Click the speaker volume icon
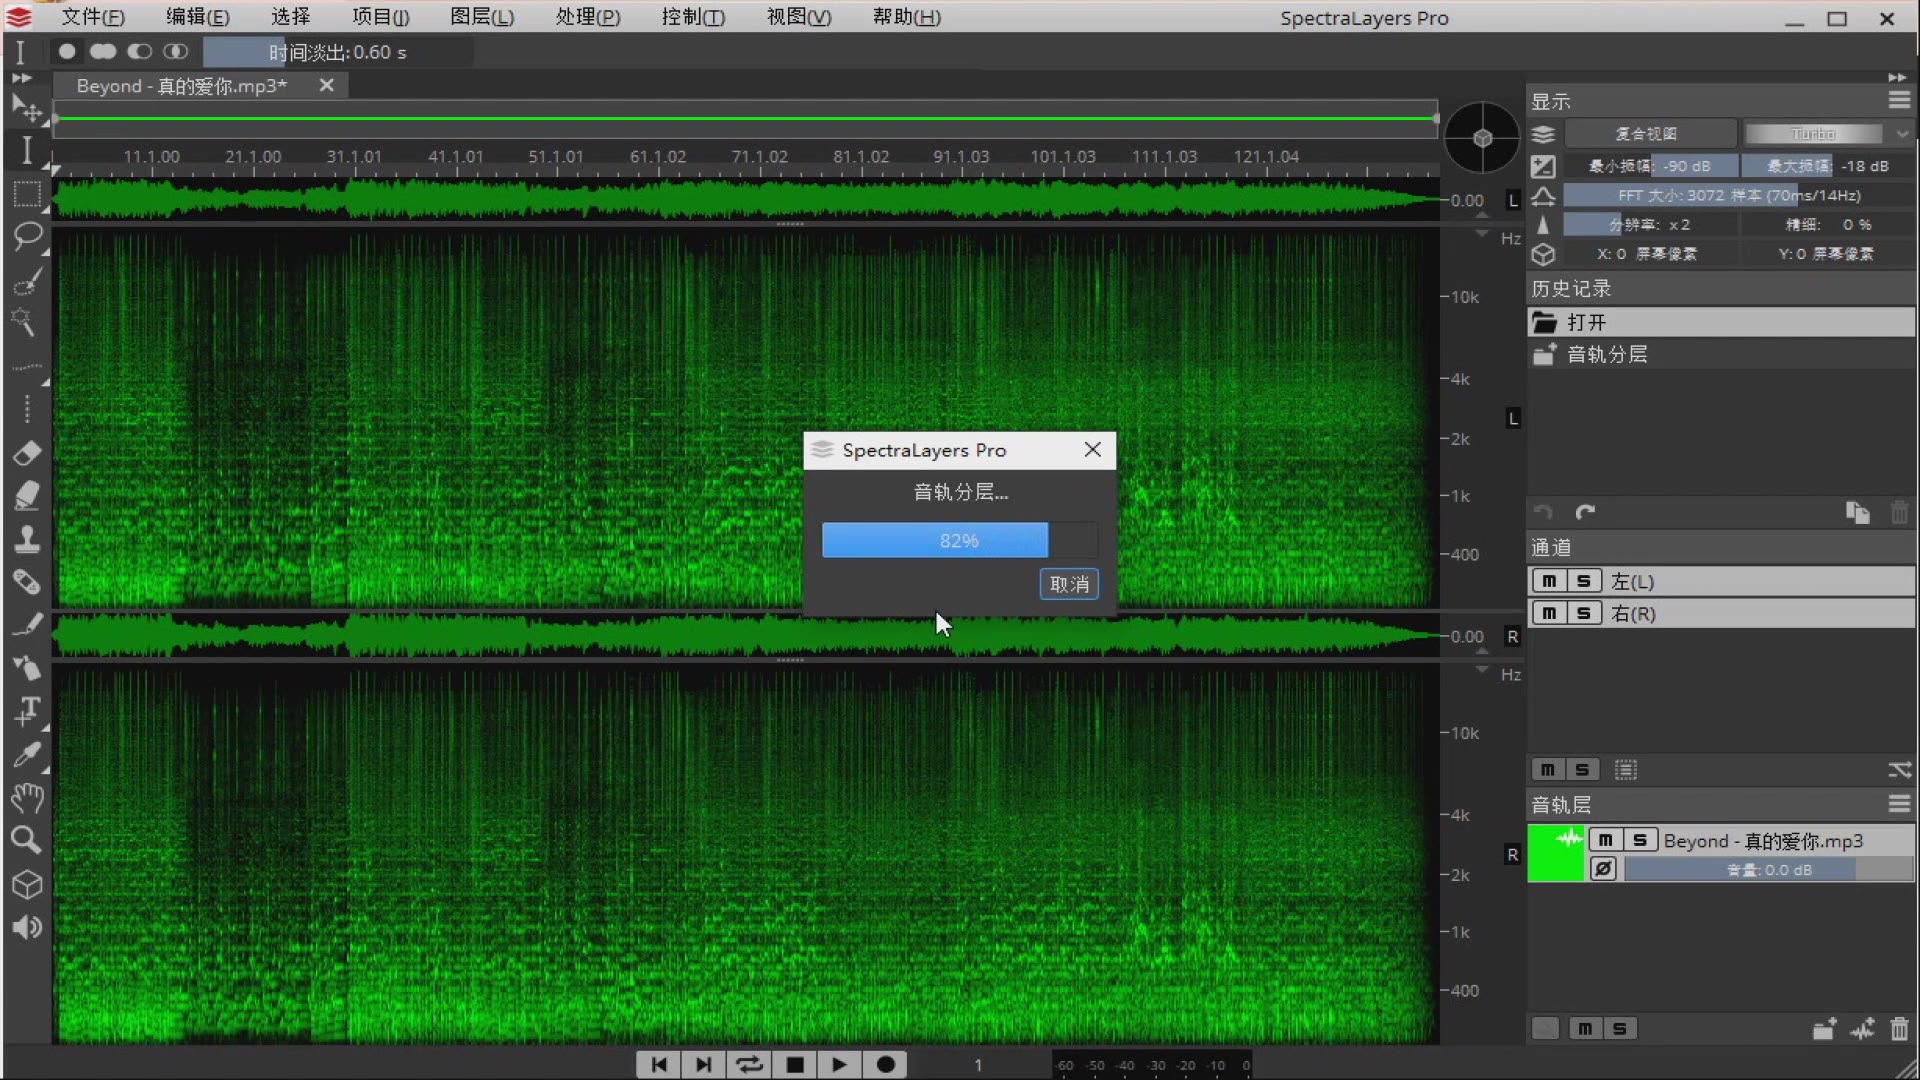This screenshot has width=1920, height=1080. click(x=27, y=927)
